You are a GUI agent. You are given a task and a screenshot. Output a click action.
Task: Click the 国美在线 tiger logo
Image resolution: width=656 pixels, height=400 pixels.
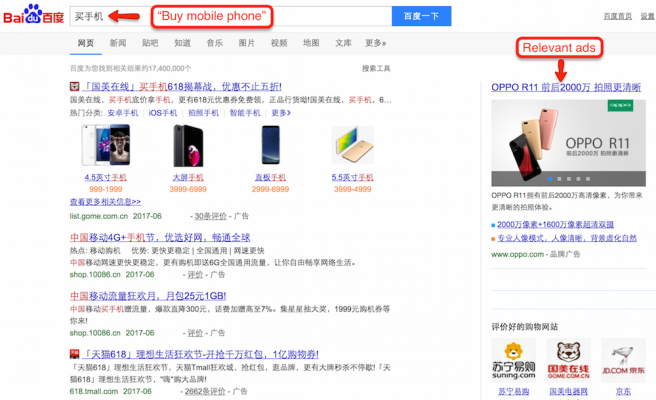[569, 360]
